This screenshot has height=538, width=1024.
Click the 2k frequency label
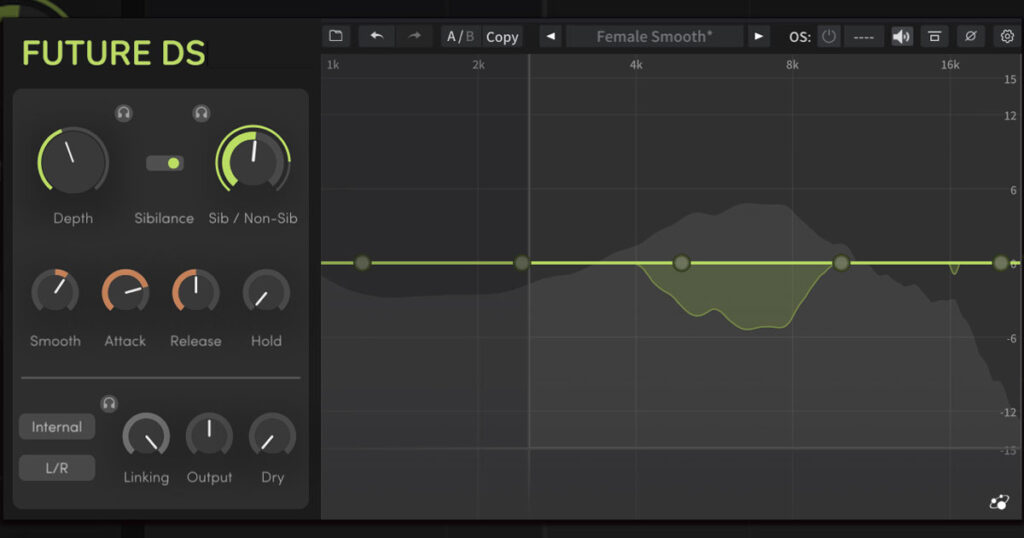[479, 65]
